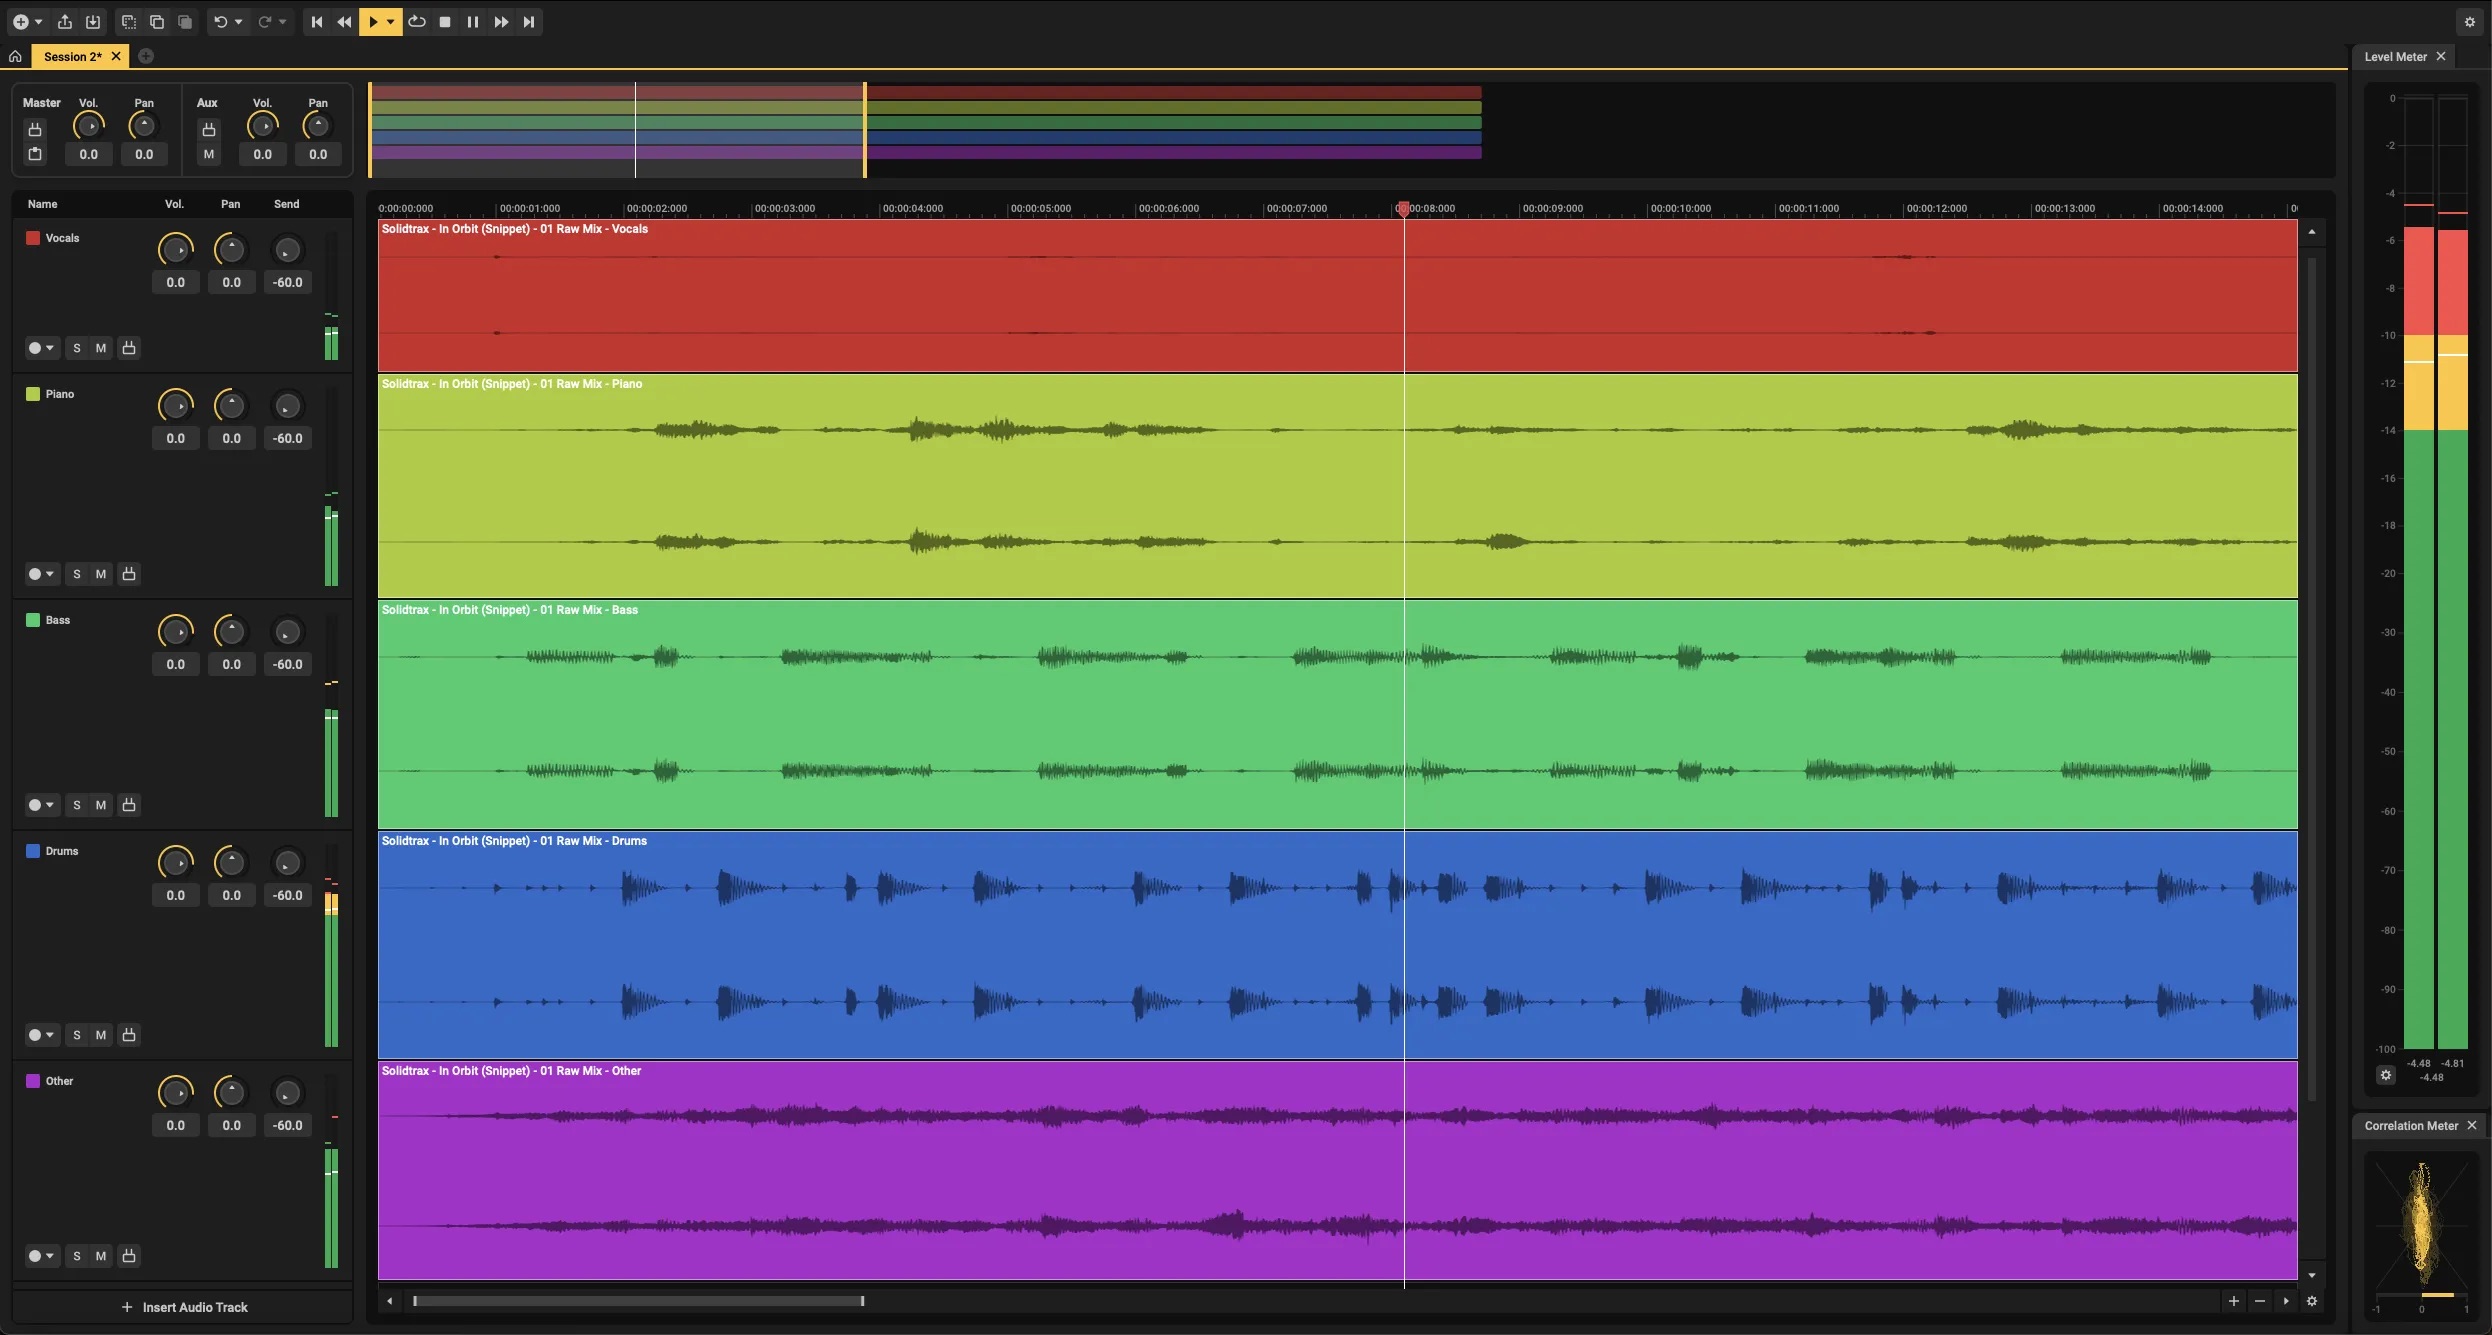Click Insert Audio Track

[184, 1308]
